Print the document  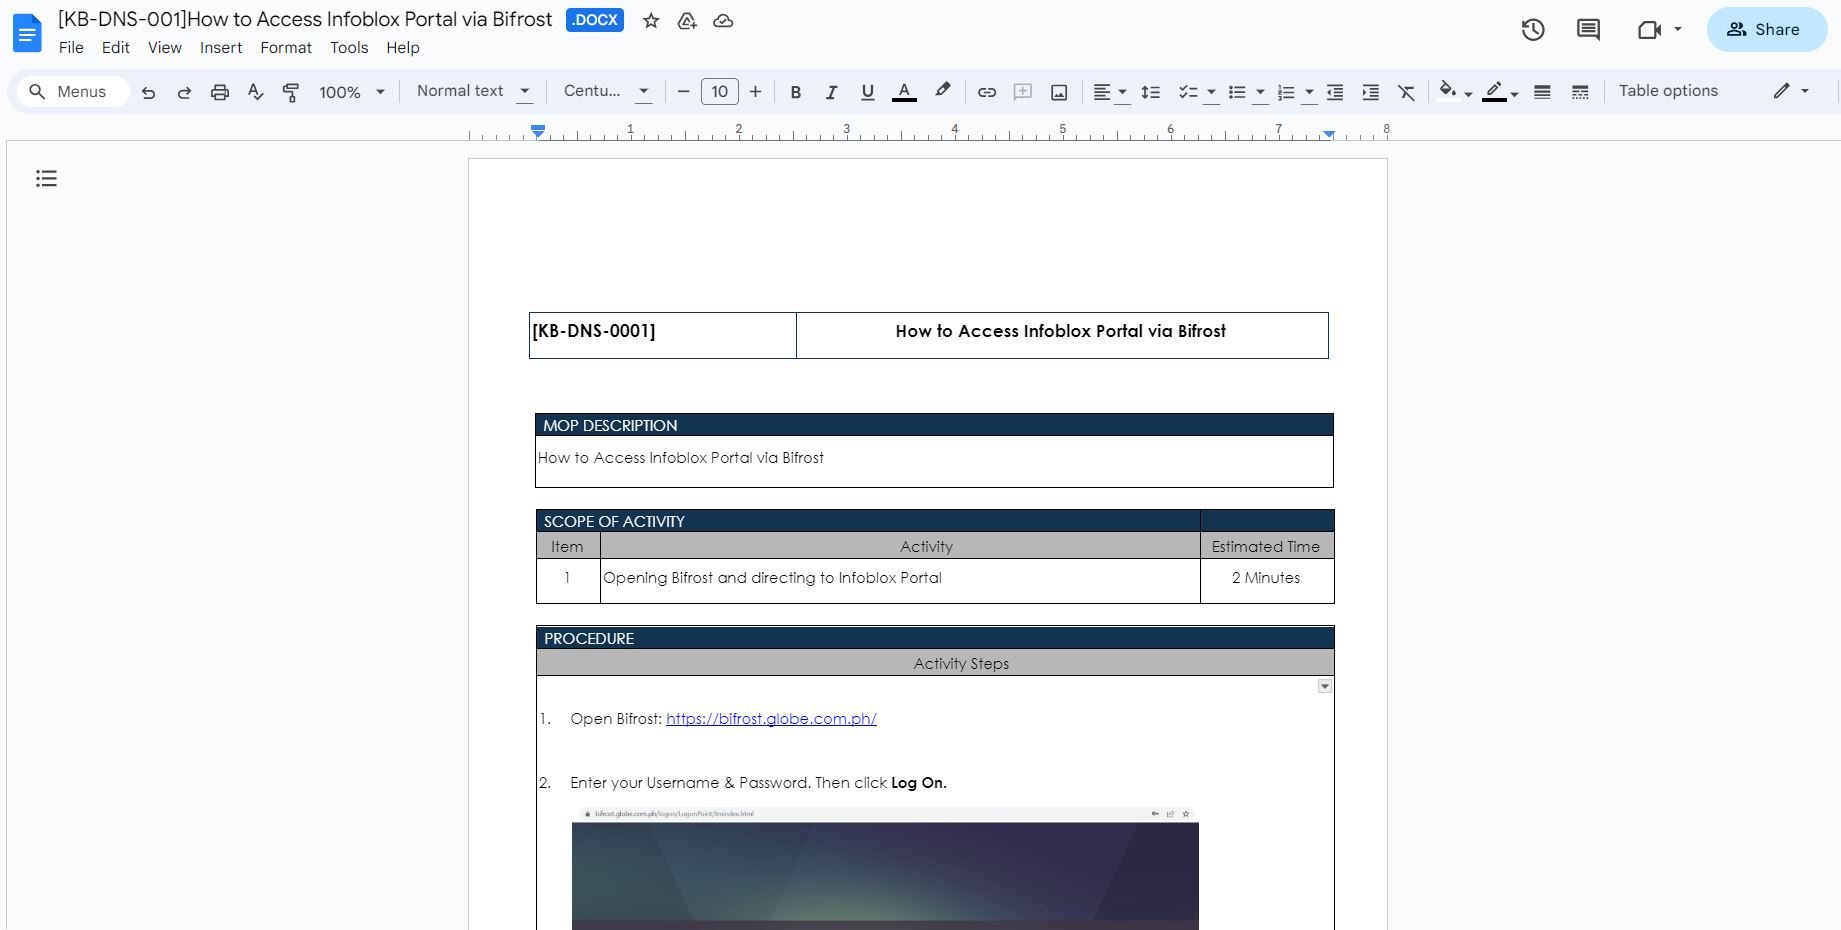220,92
